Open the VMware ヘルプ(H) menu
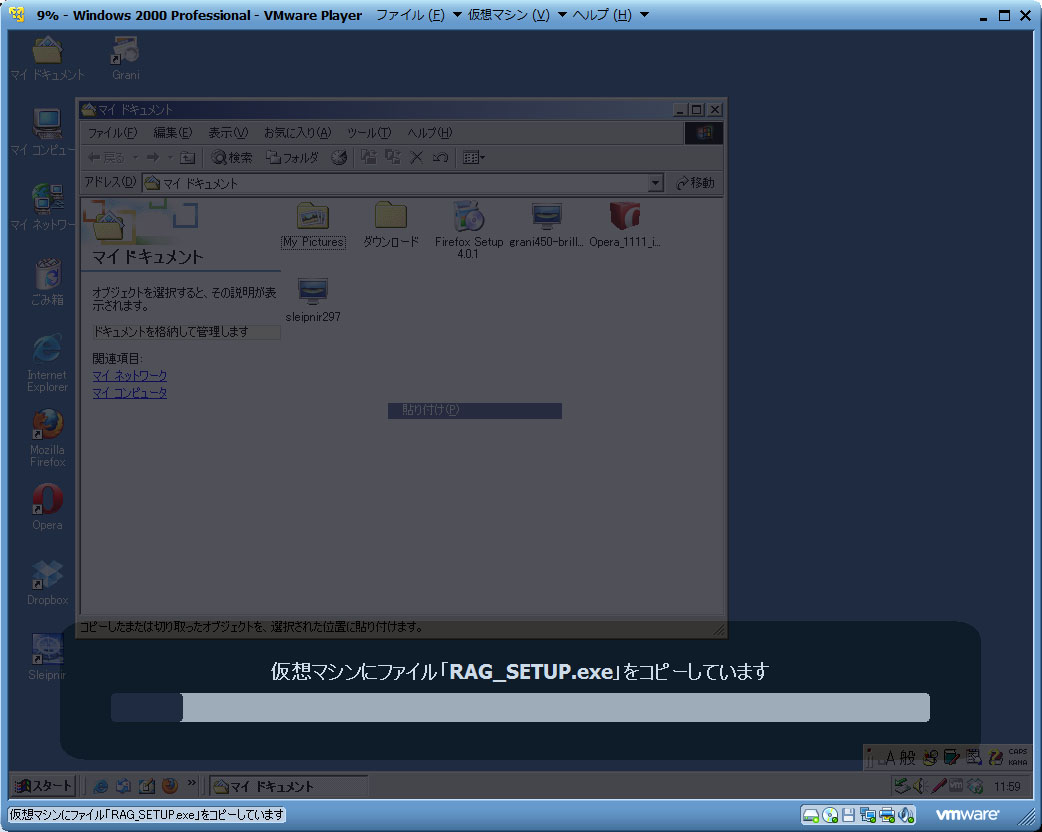Viewport: 1042px width, 832px height. point(609,15)
